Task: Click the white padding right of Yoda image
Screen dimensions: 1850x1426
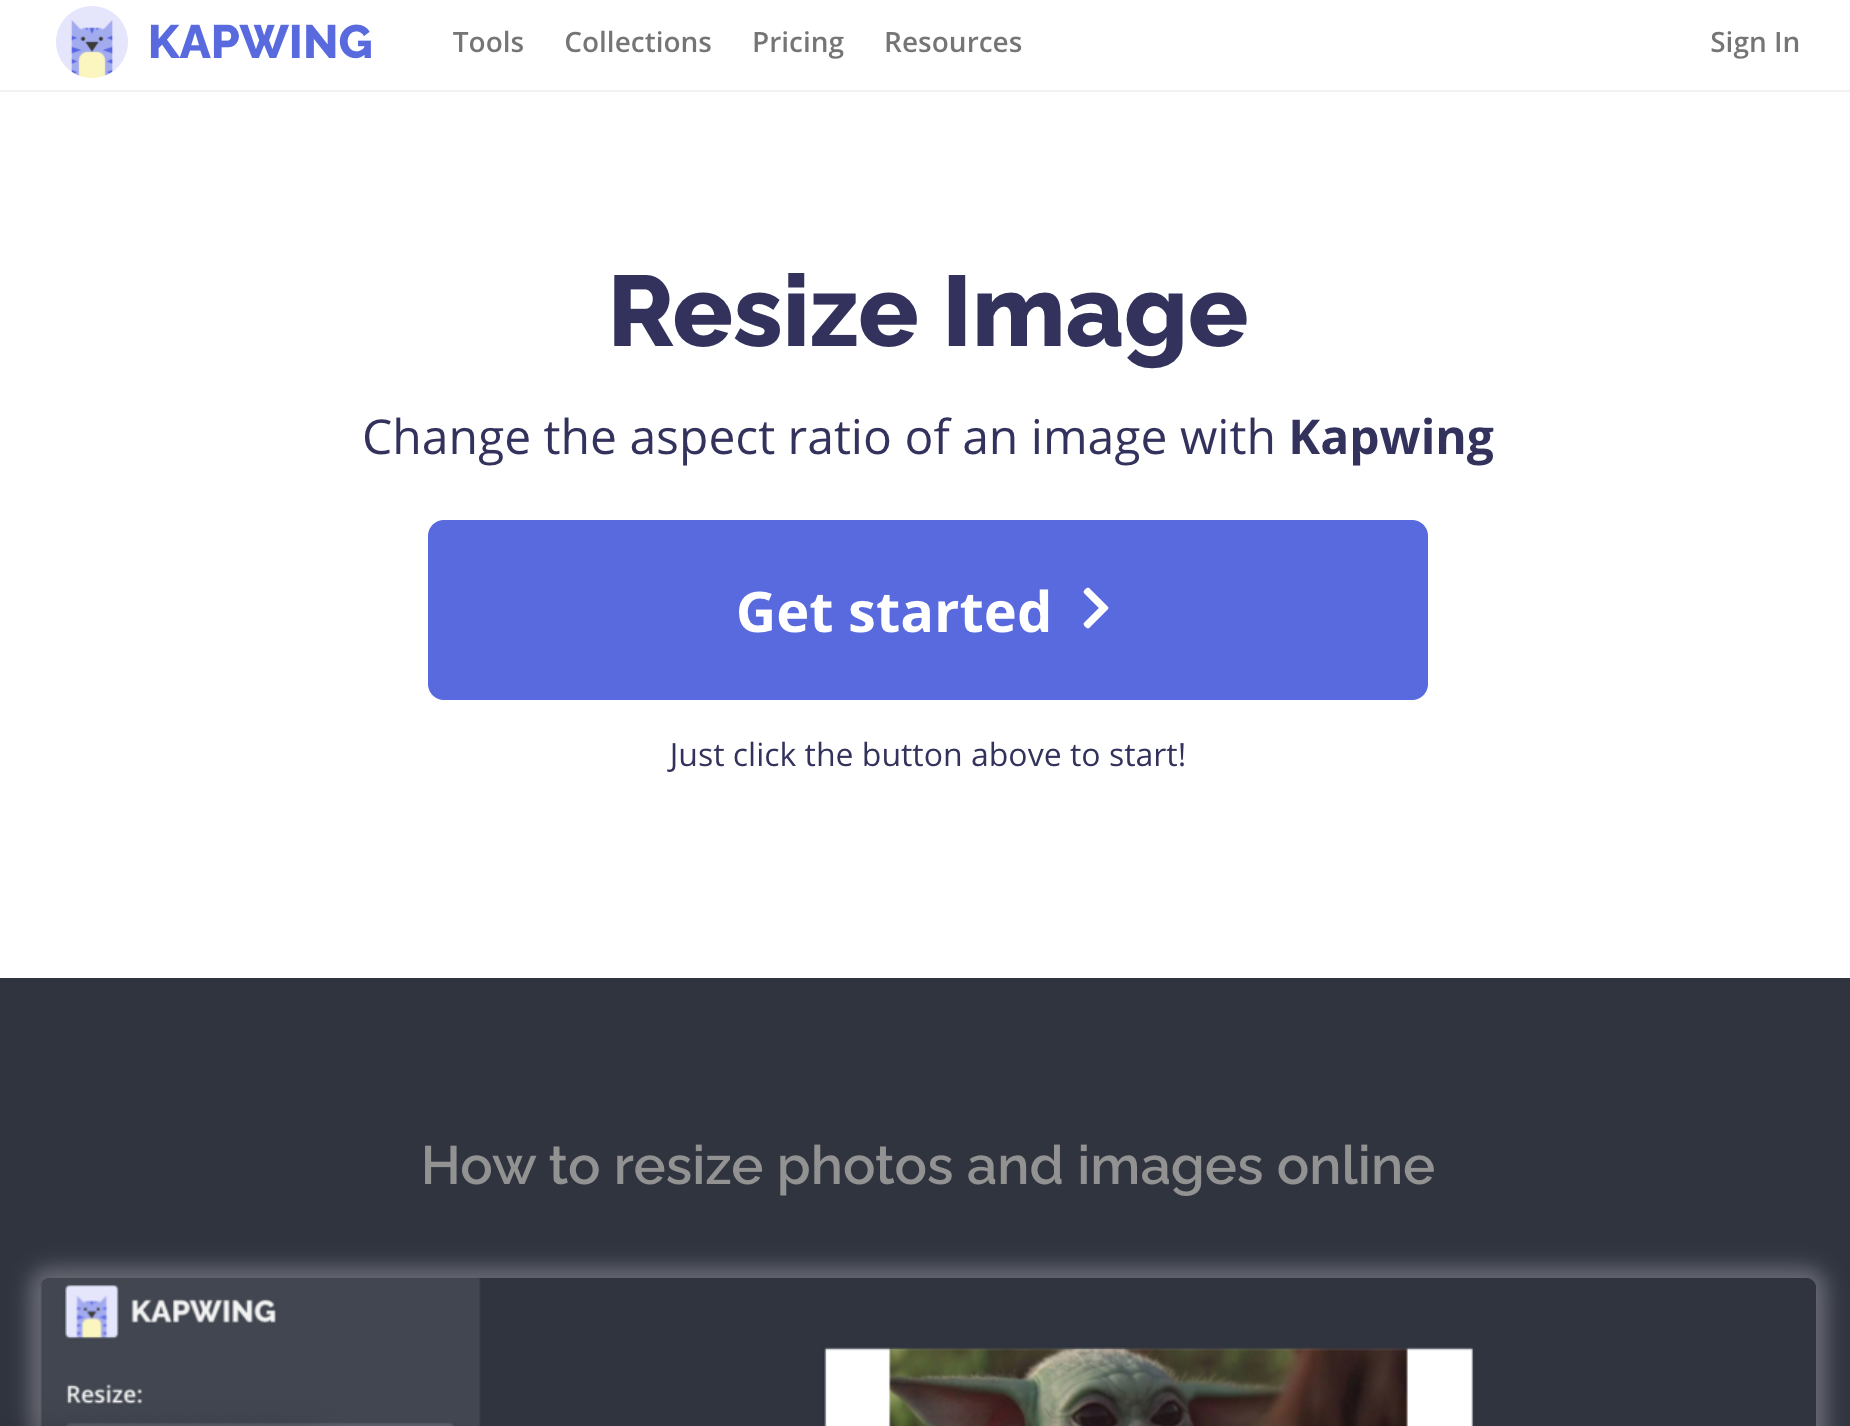Action: point(1439,1387)
